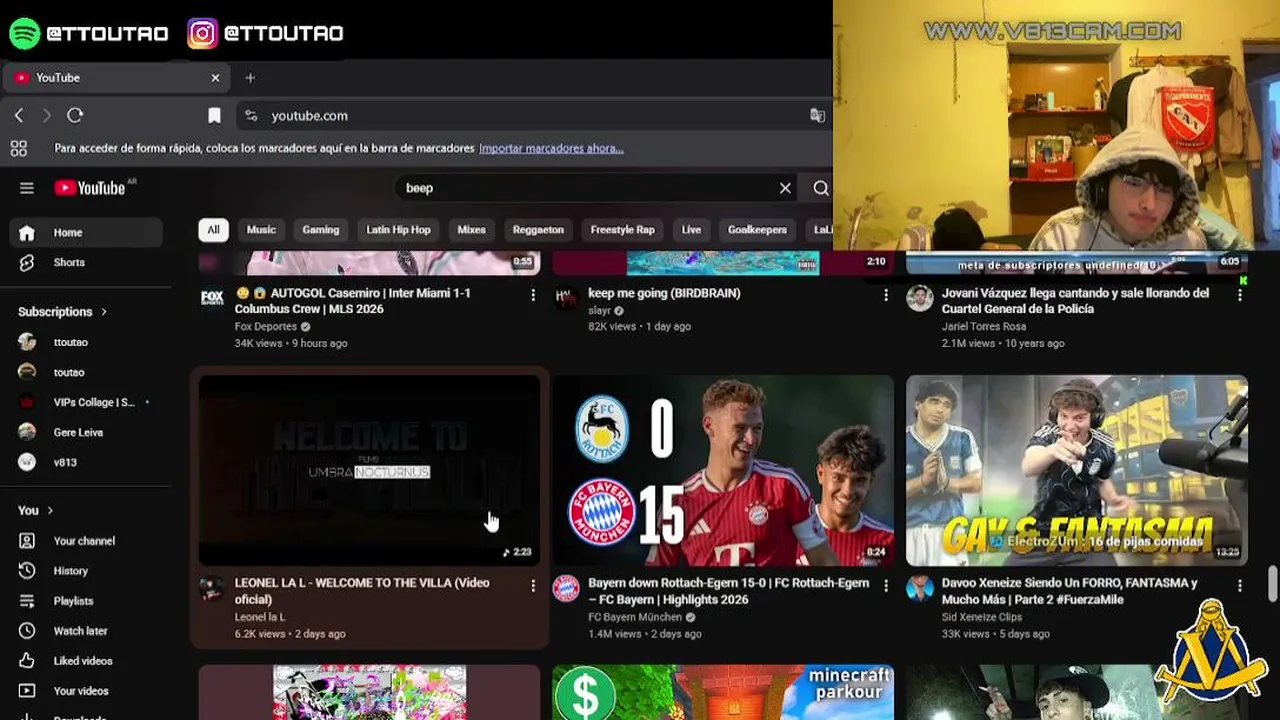Open Importar marcadores ahora link
Image resolution: width=1280 pixels, height=720 pixels.
tap(551, 148)
